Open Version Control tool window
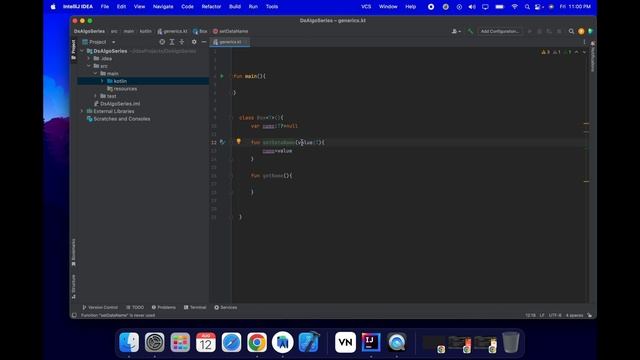The image size is (640, 360). 100,307
